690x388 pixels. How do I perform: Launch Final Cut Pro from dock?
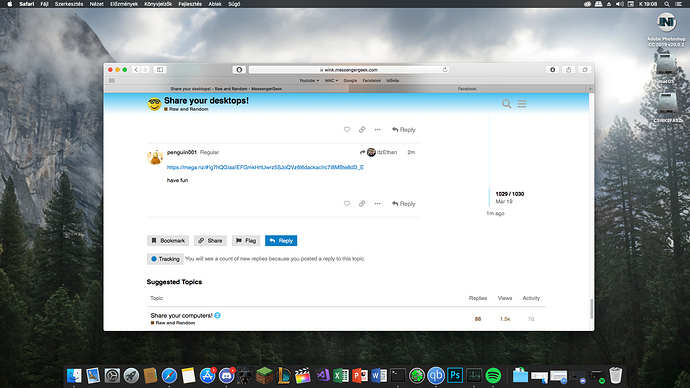(303, 376)
